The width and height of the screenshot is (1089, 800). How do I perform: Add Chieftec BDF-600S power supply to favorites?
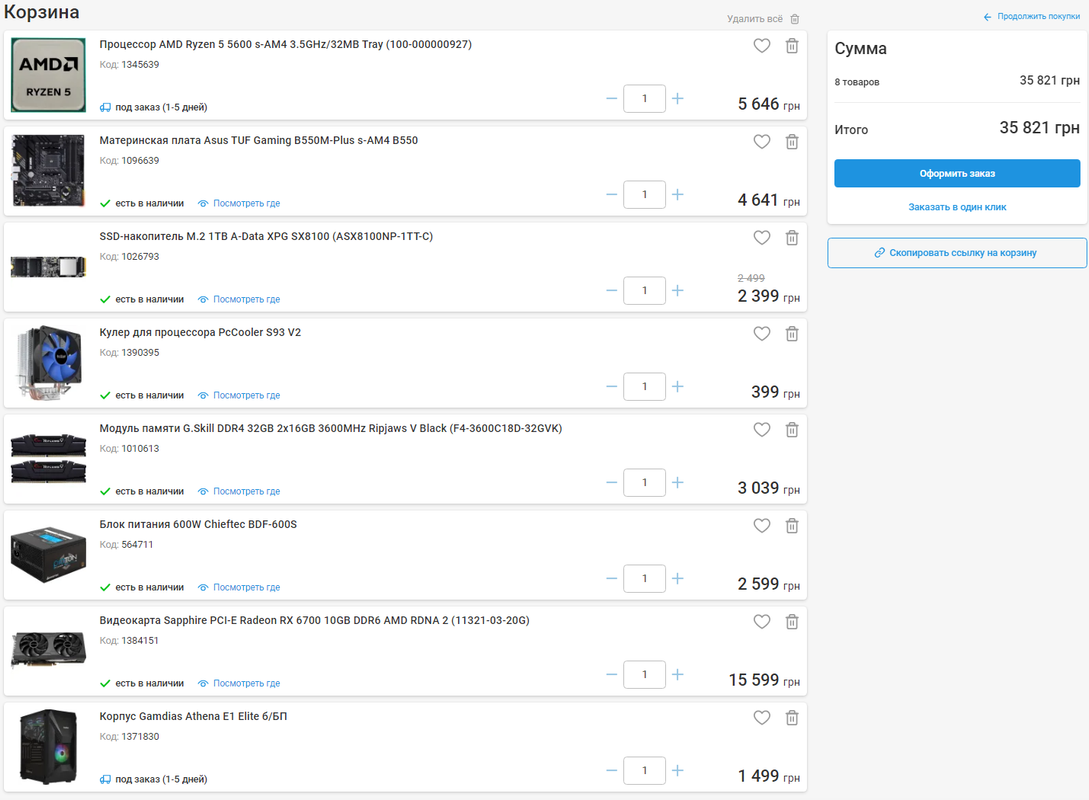(x=762, y=526)
